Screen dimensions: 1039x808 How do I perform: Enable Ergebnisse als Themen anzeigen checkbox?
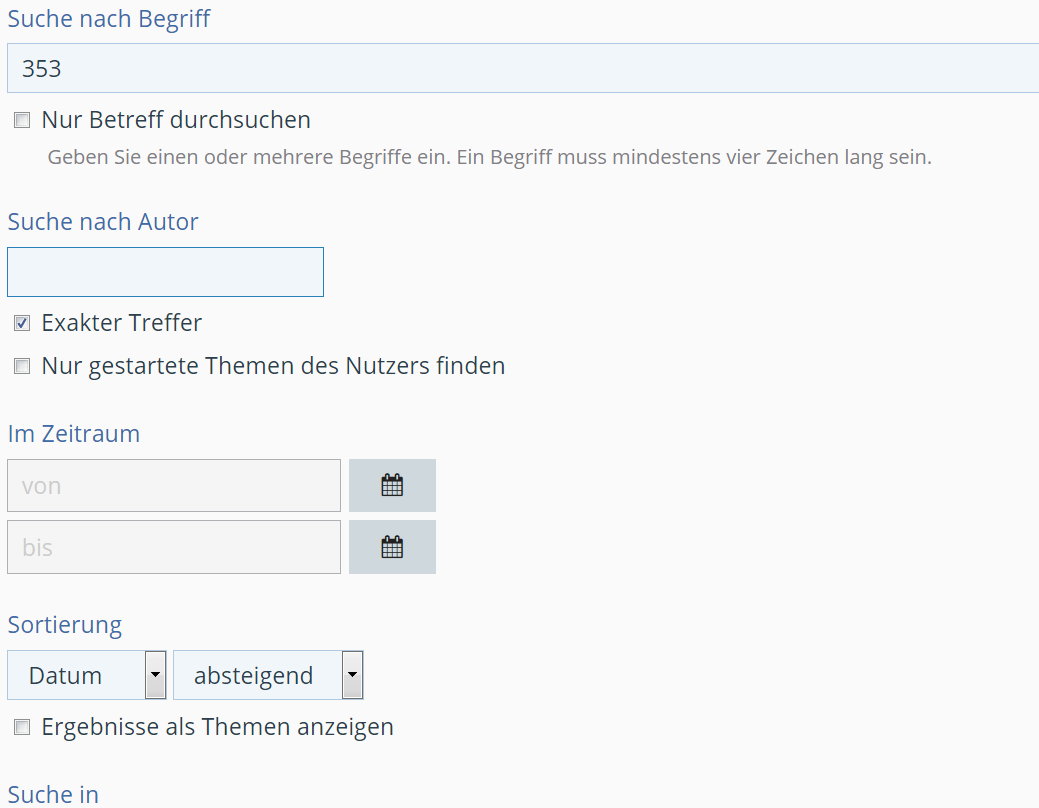coord(22,728)
